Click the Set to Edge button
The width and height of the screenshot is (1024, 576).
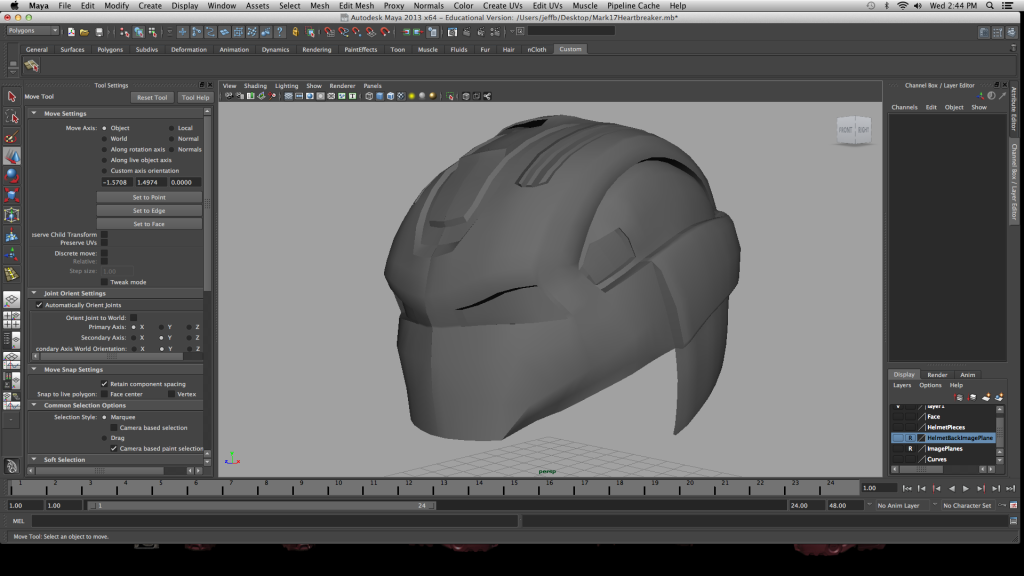click(x=149, y=210)
